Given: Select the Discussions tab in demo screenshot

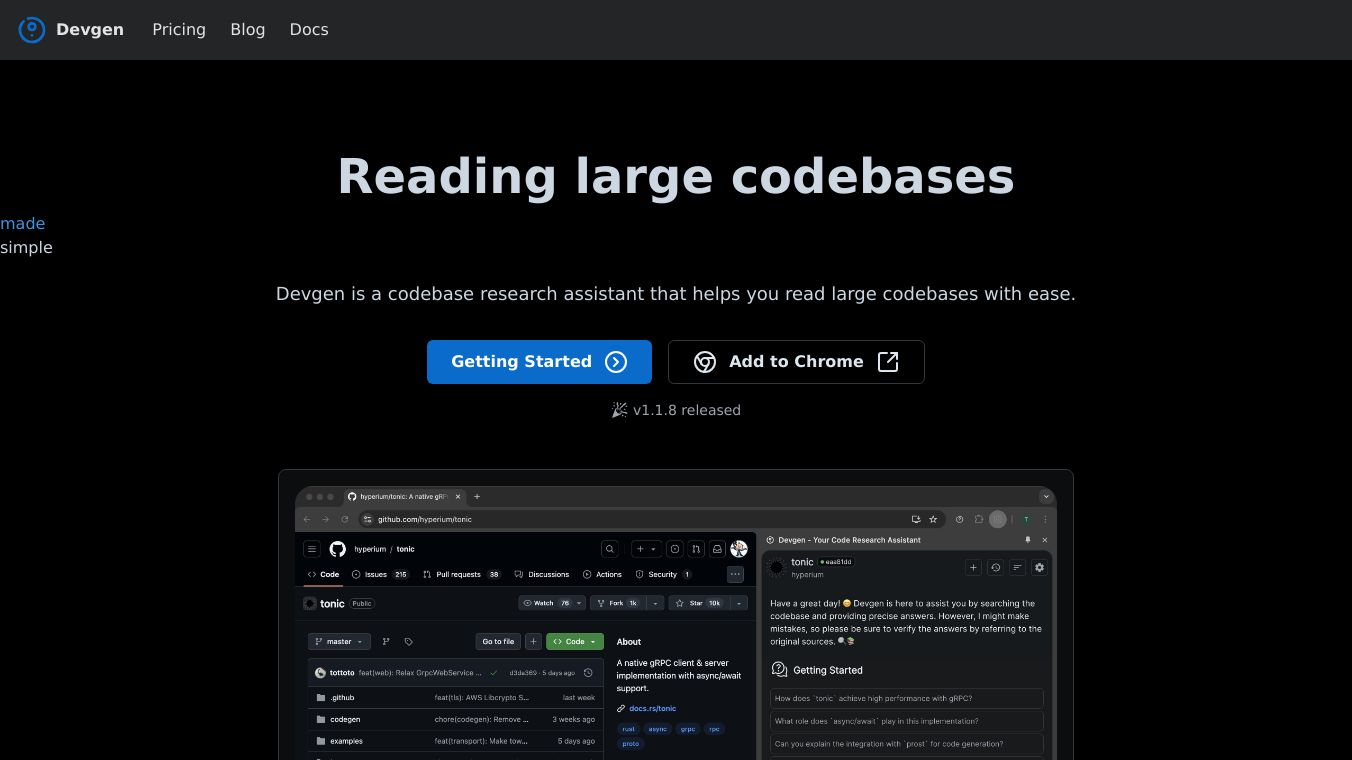Looking at the screenshot, I should pyautogui.click(x=541, y=575).
